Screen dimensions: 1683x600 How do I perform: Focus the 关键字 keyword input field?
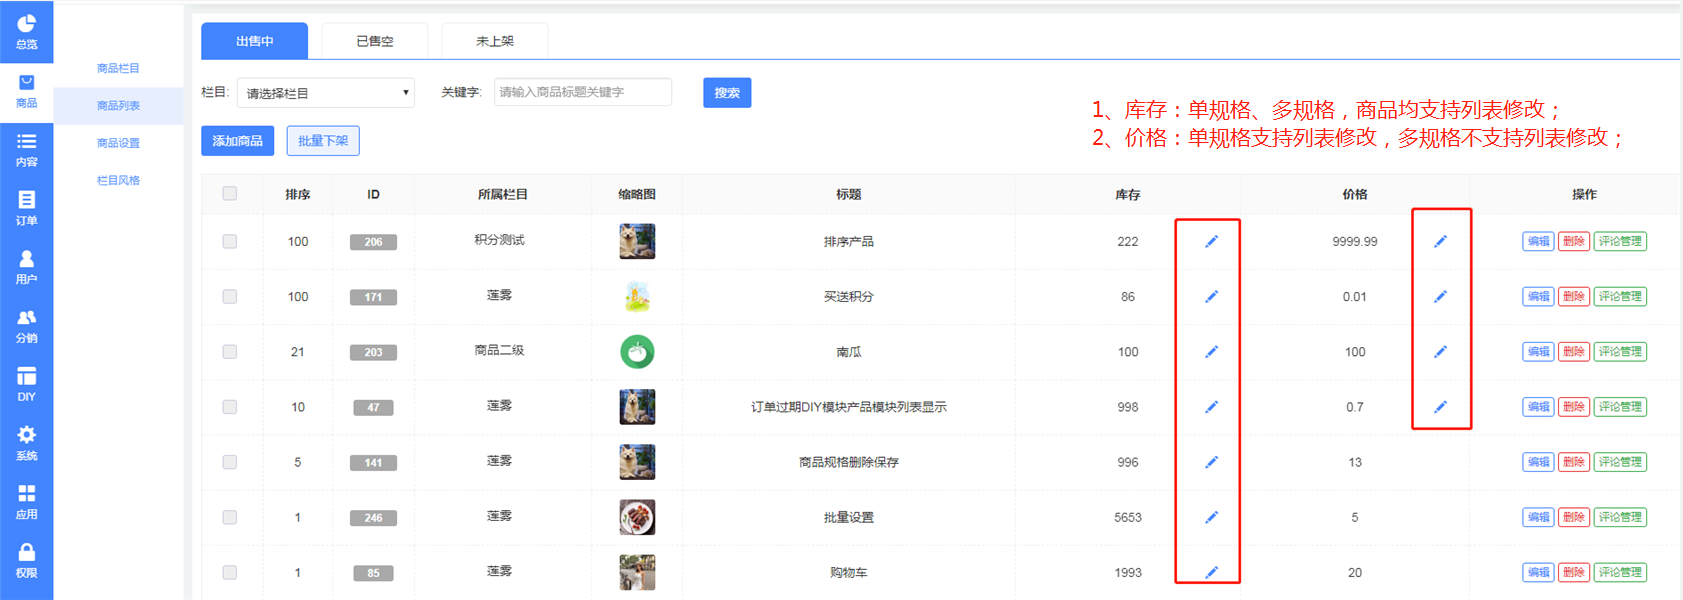[583, 92]
